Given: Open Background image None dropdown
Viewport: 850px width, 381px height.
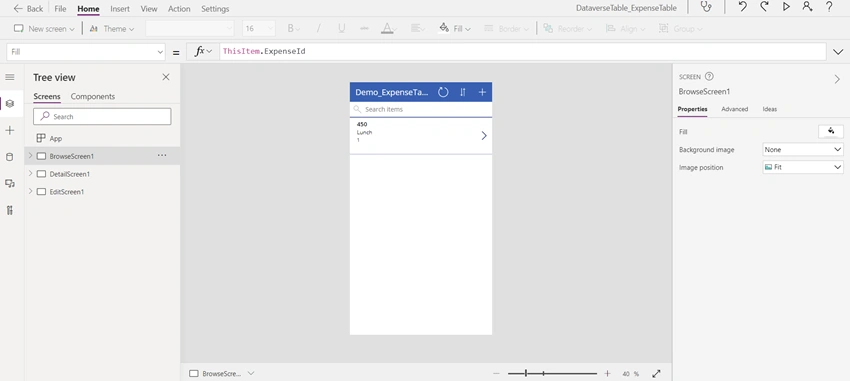Looking at the screenshot, I should coord(803,150).
